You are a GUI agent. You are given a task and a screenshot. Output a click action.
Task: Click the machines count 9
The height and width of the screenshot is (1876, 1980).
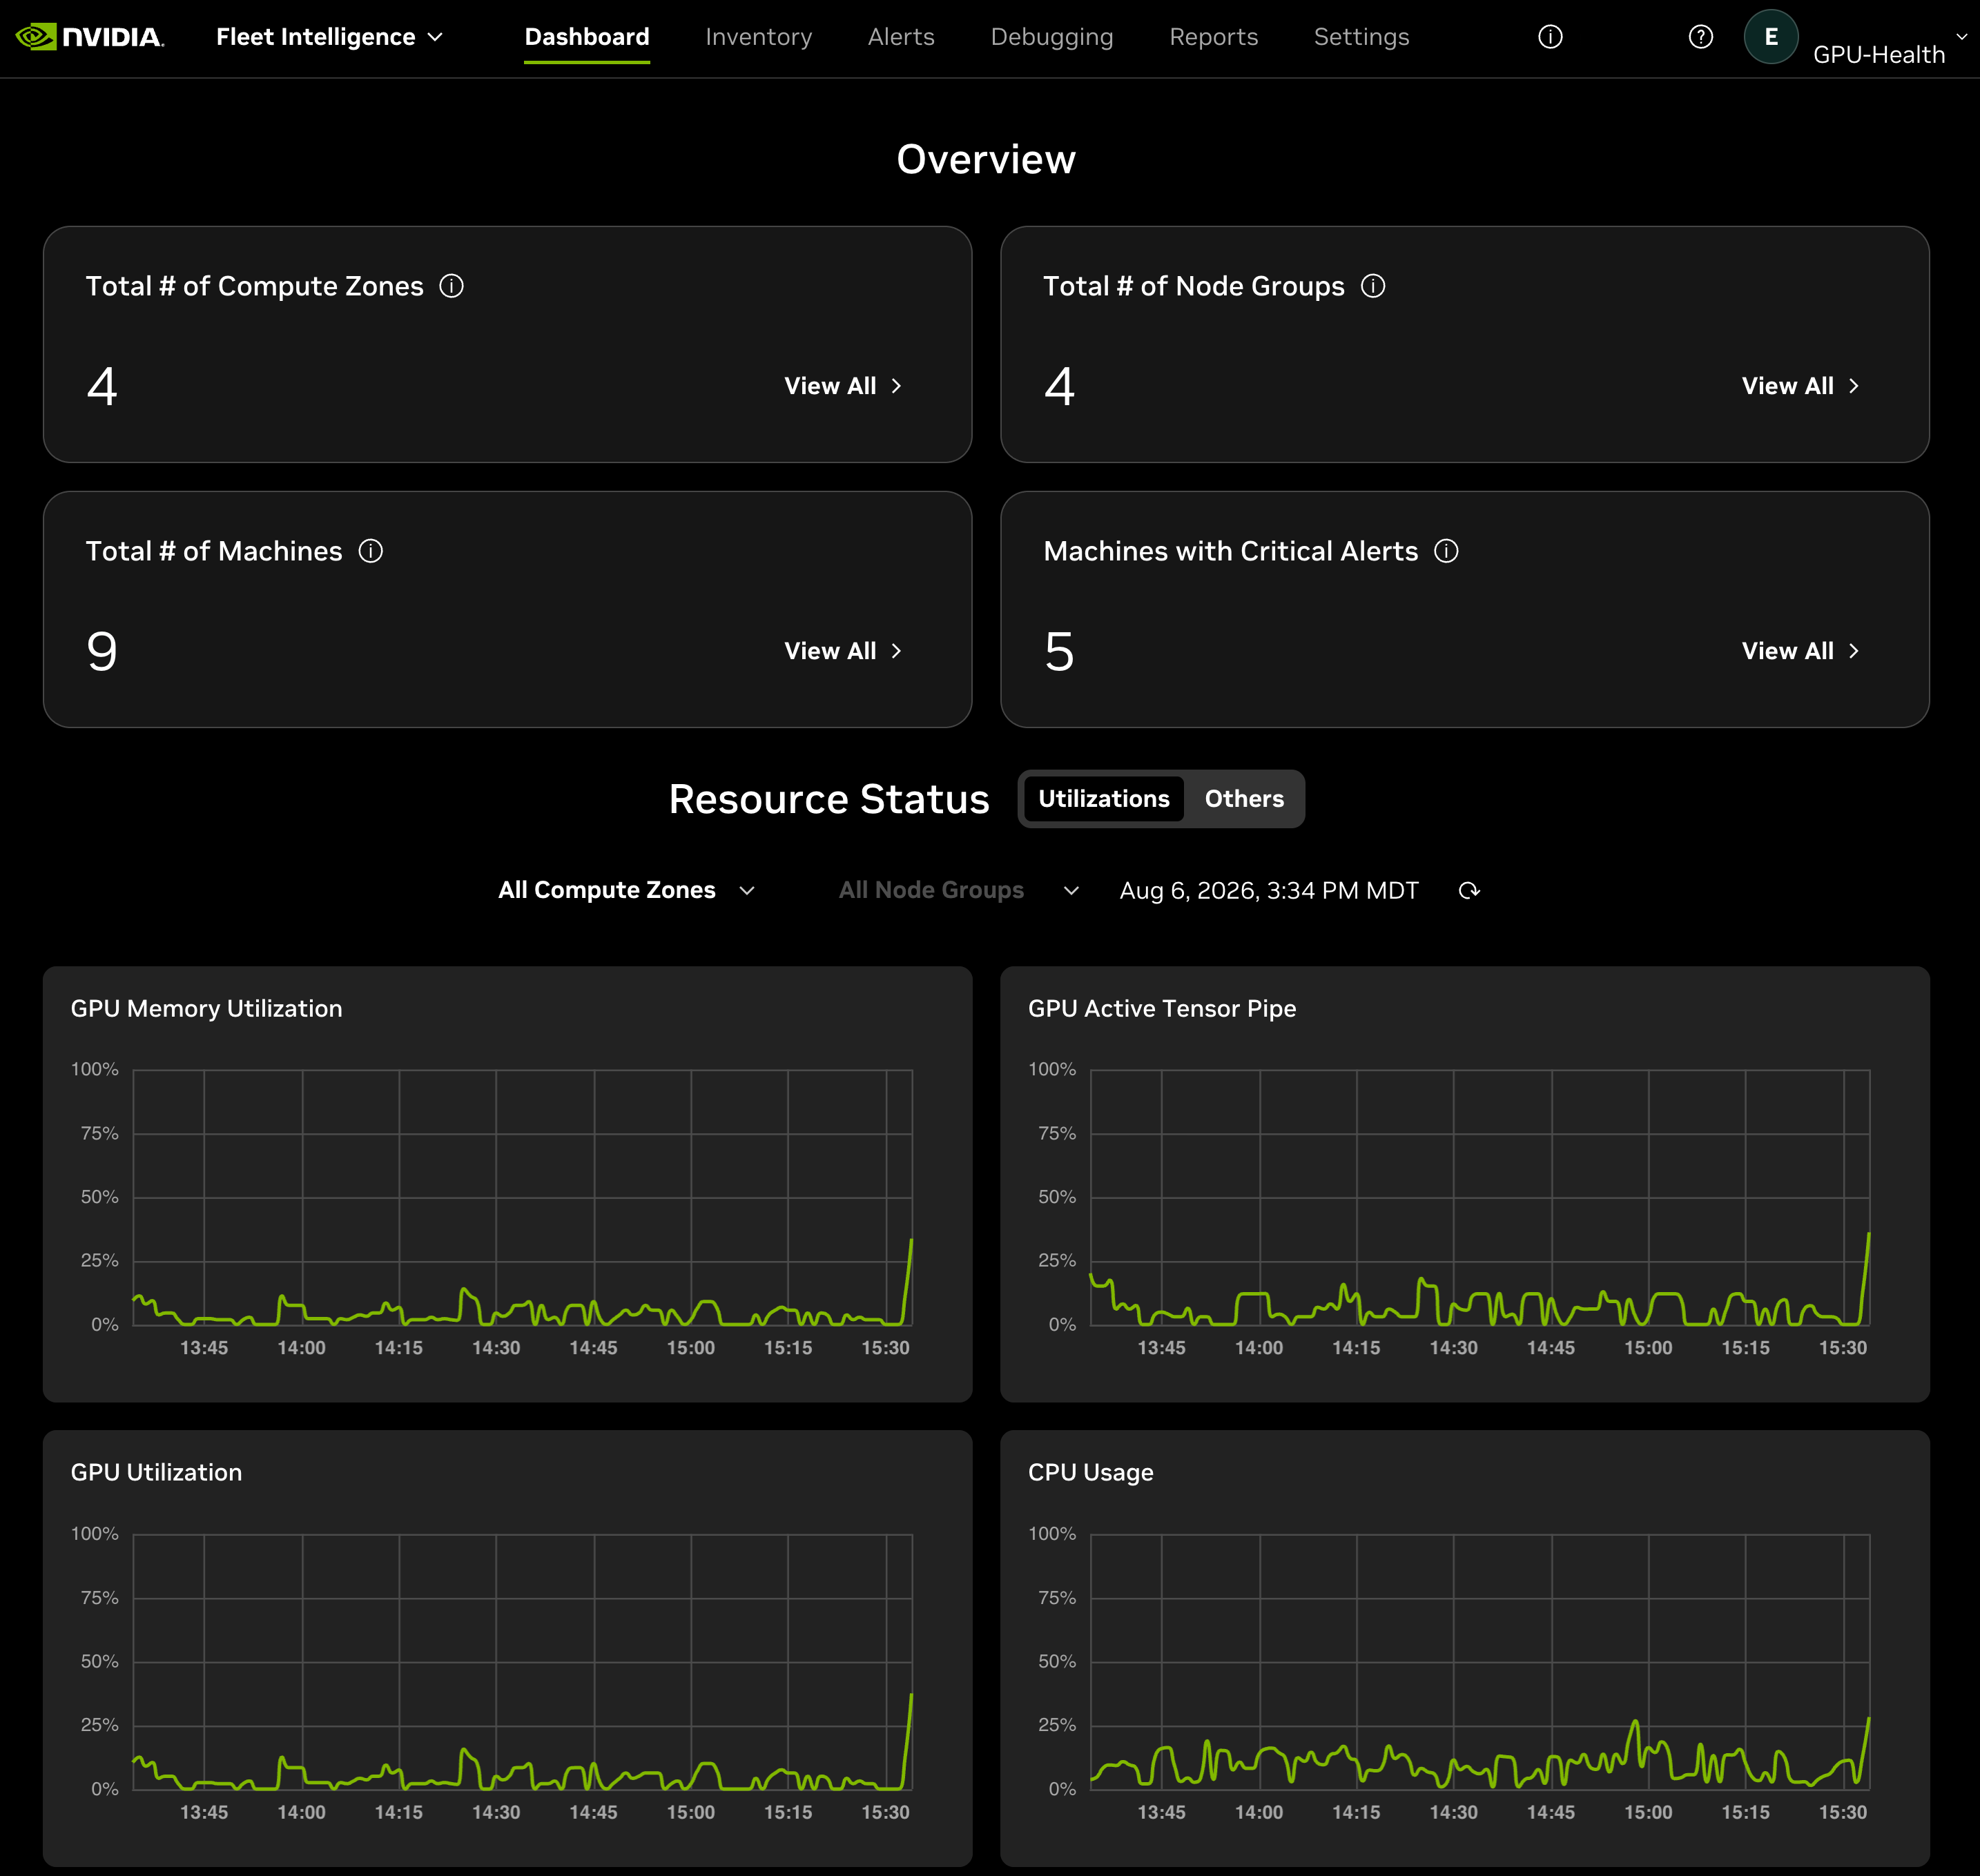pos(102,651)
